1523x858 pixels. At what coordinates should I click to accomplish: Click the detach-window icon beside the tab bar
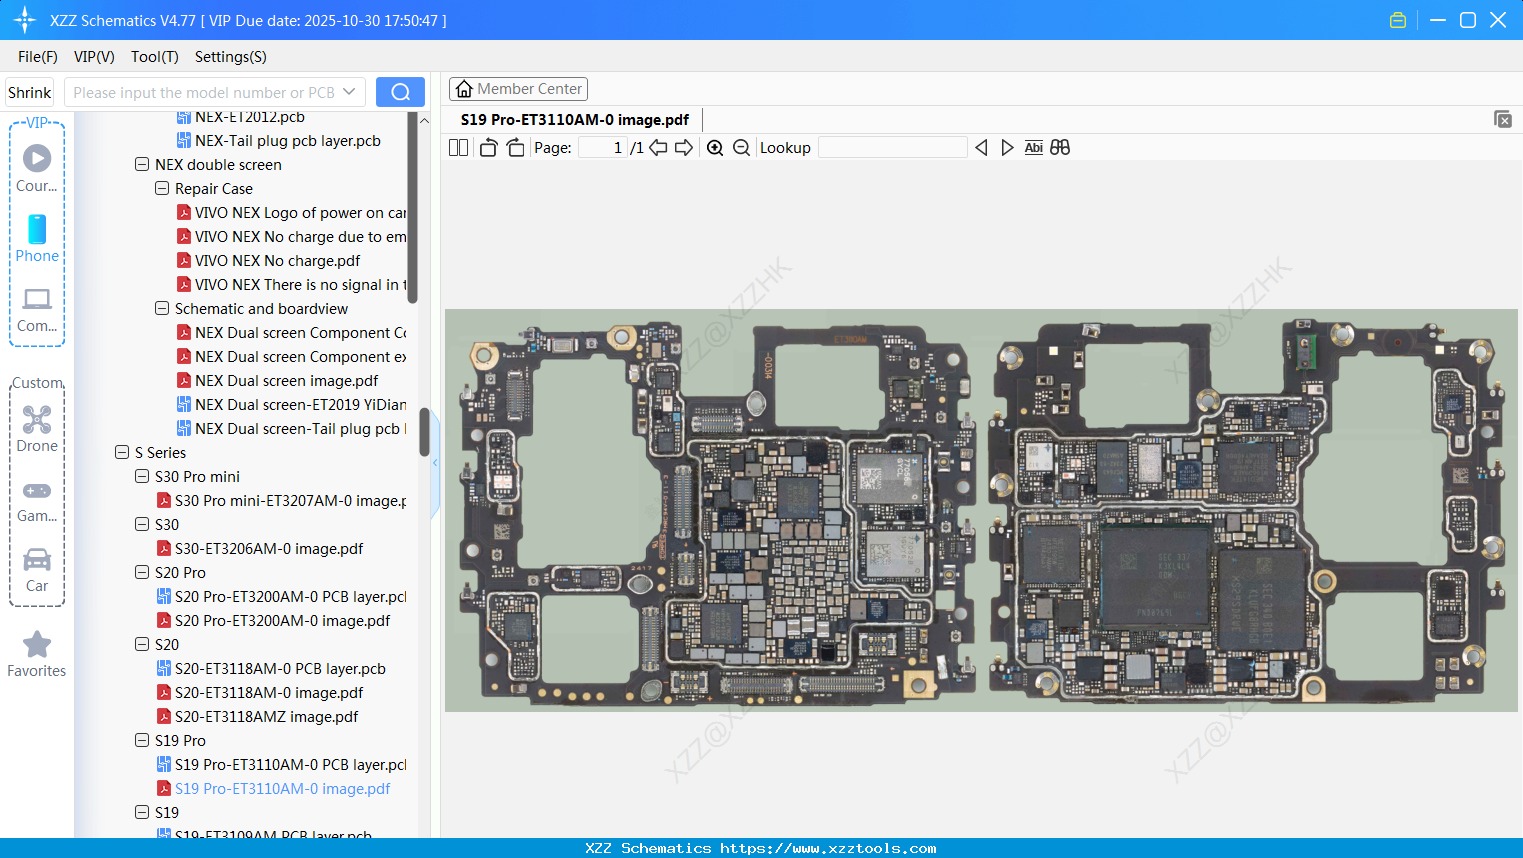(x=1503, y=119)
